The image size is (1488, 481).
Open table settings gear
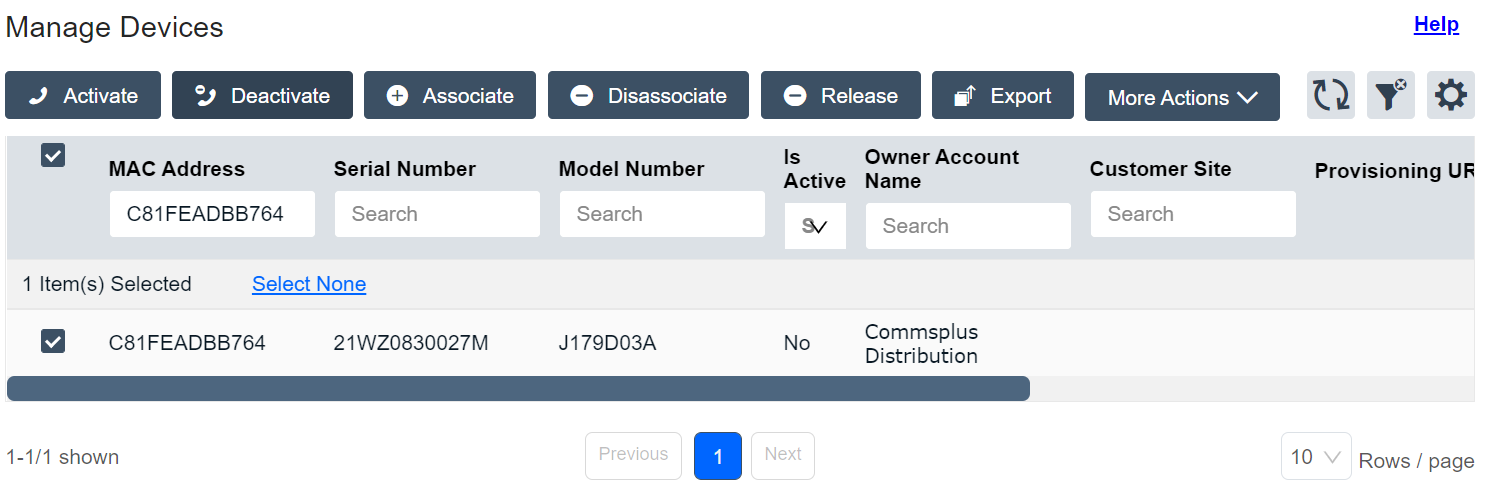(x=1451, y=96)
